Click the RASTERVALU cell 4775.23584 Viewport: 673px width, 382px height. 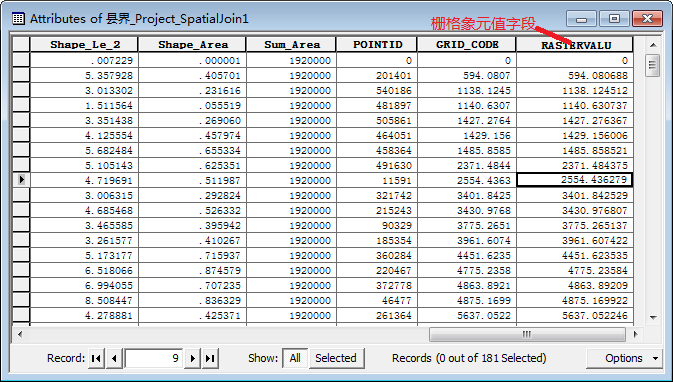click(575, 270)
